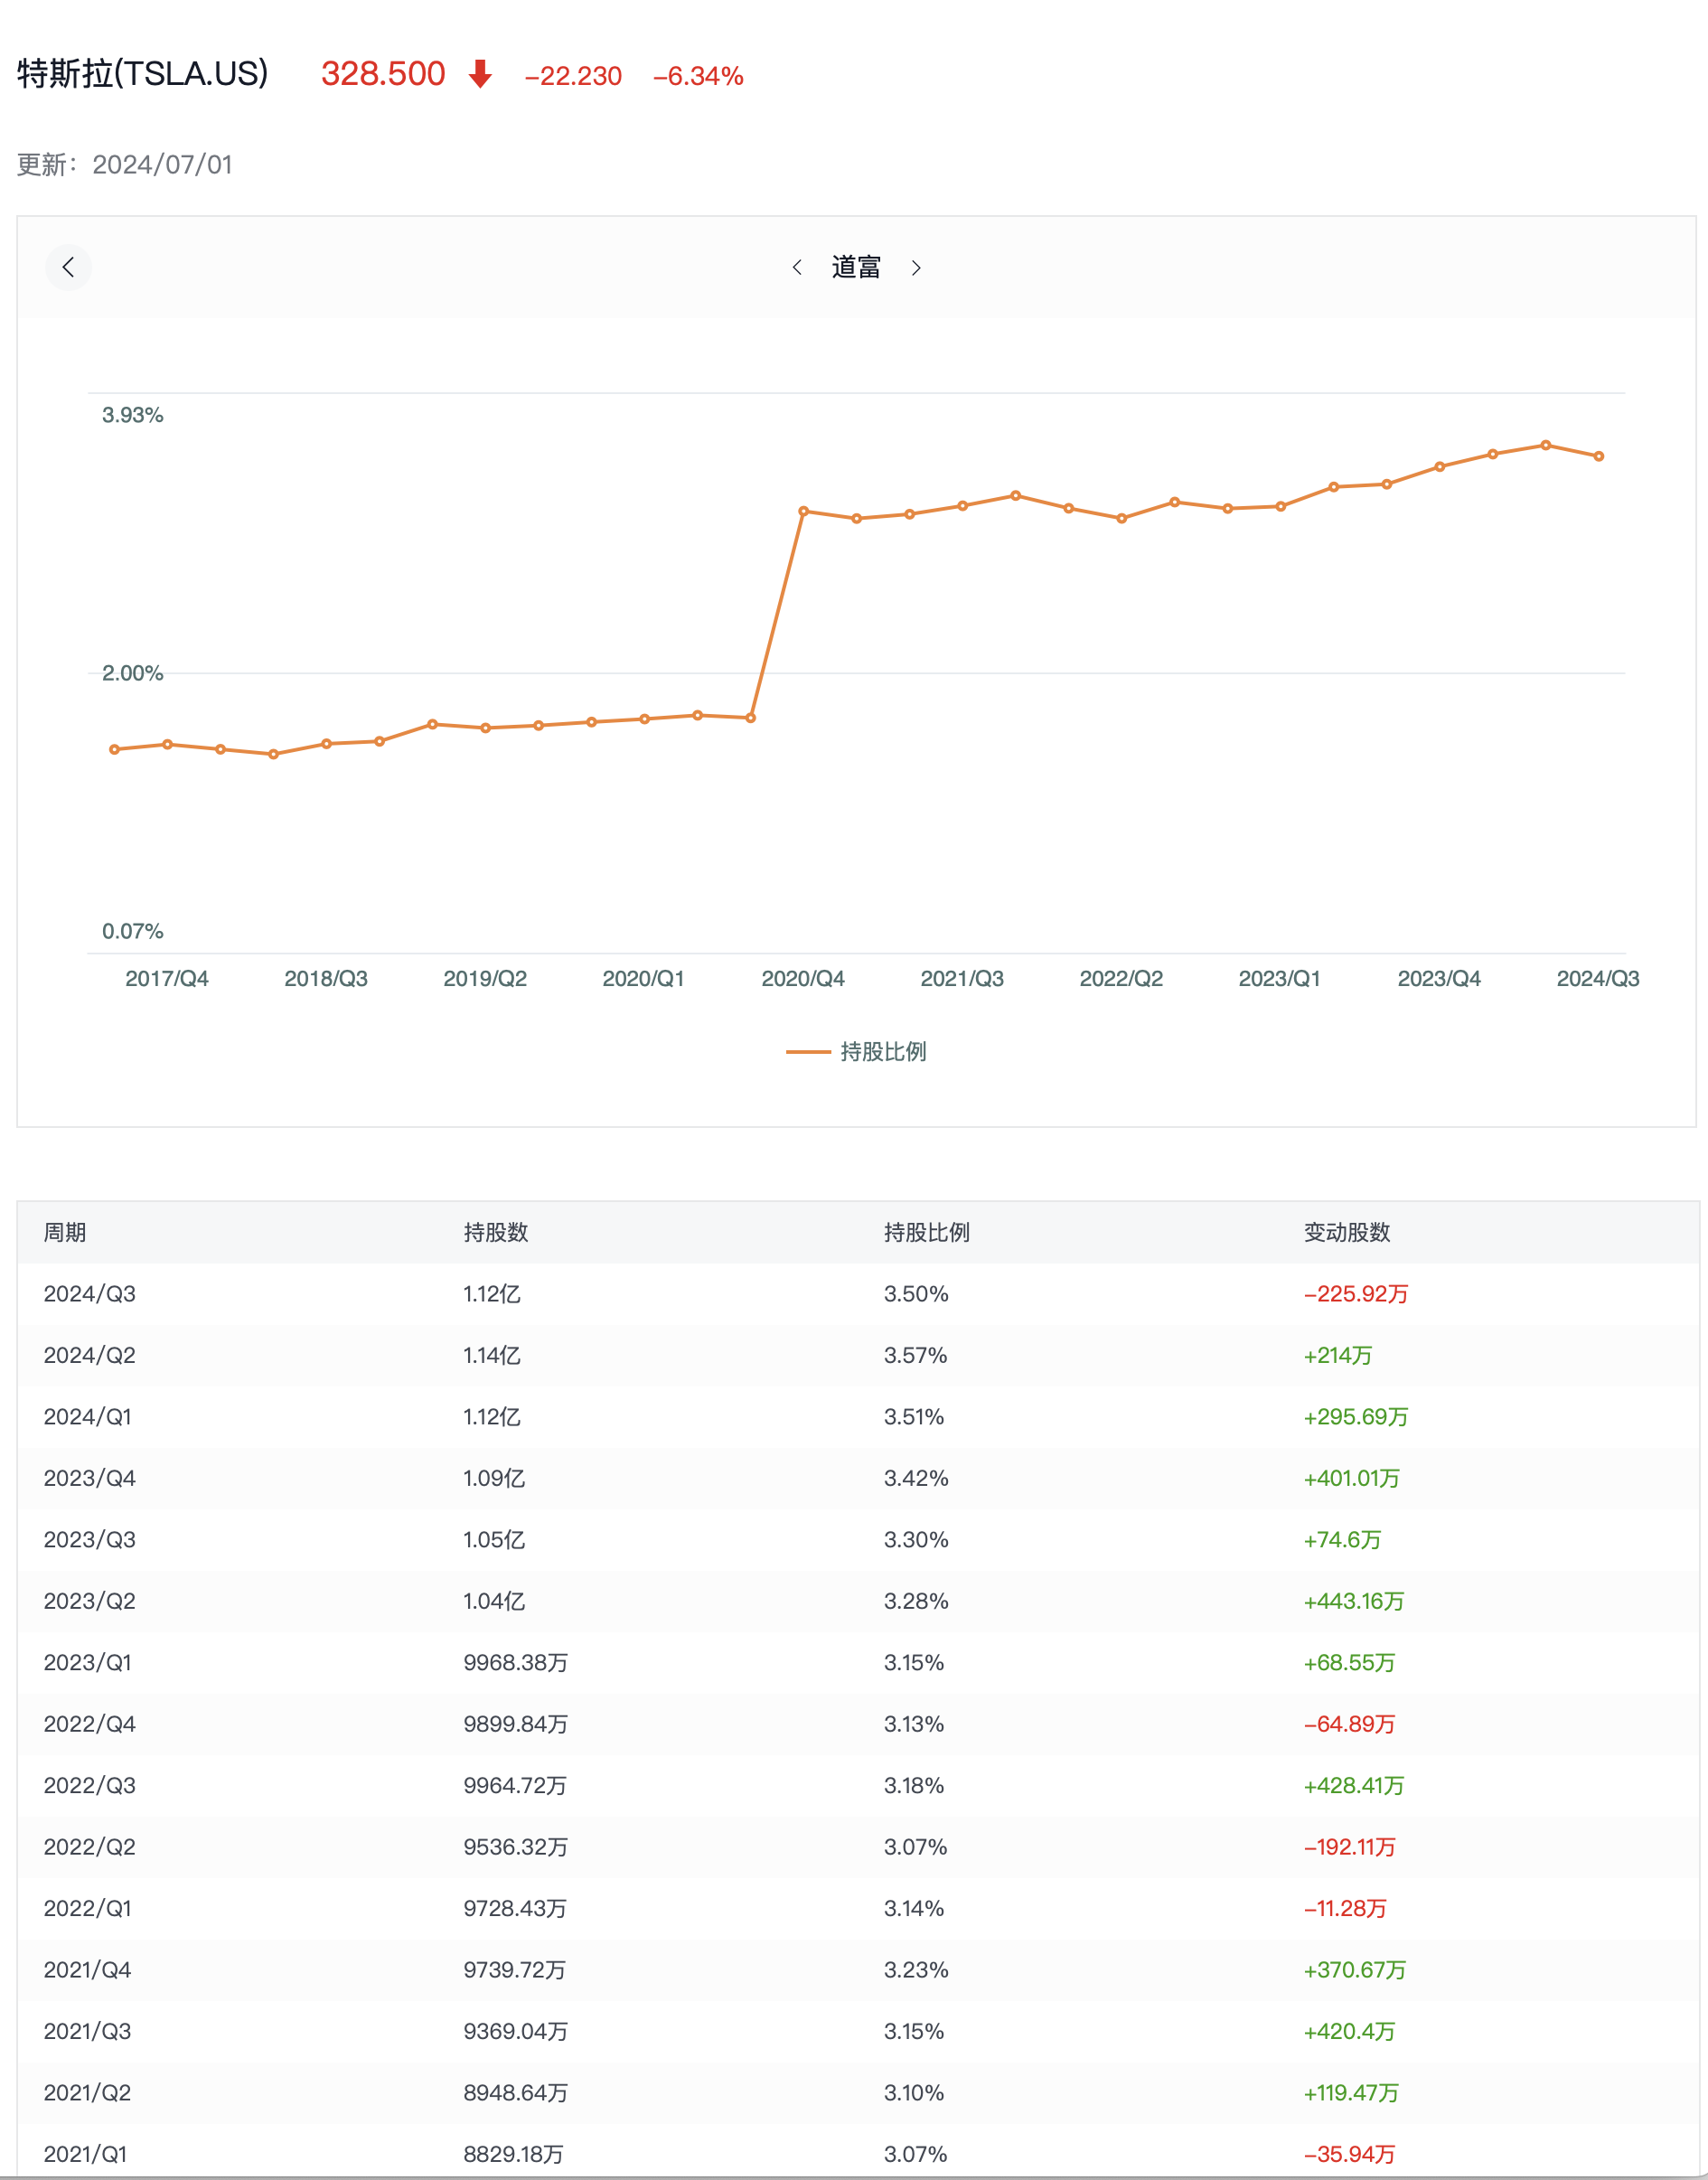The image size is (1708, 2180).
Task: Click the 9968.38万 holdings value
Action: tap(516, 1663)
